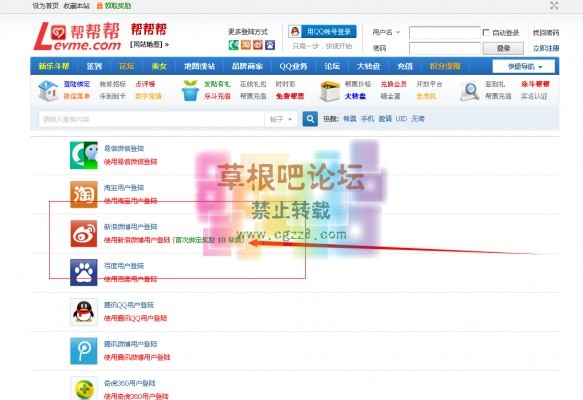Image resolution: width=583 pixels, height=400 pixels.
Task: Click the Tencent Weibo login icon
Action: 84,351
